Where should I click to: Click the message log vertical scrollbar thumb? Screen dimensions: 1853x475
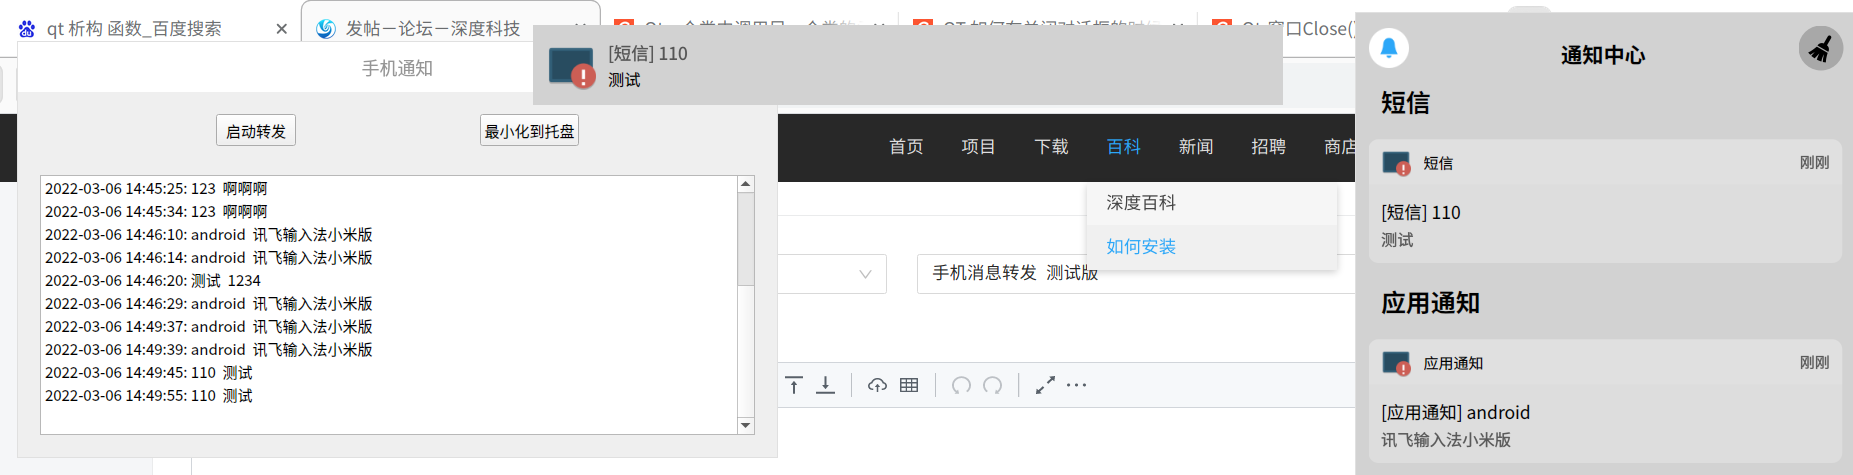click(x=745, y=238)
